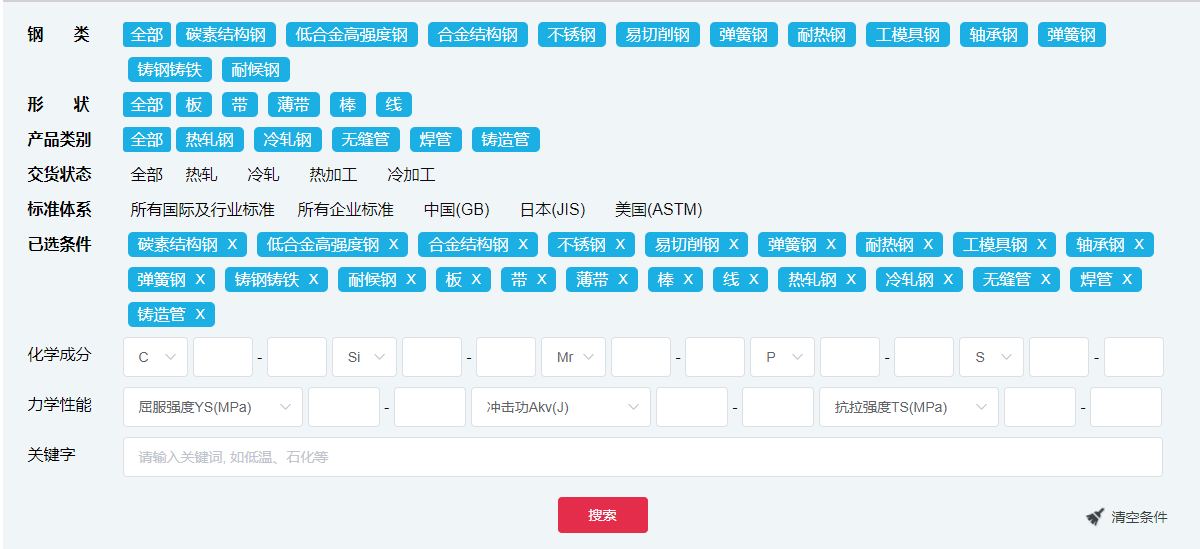The width and height of the screenshot is (1200, 549).
Task: Open the 抗拉强度TS(MPa) dropdown
Action: [x=909, y=407]
